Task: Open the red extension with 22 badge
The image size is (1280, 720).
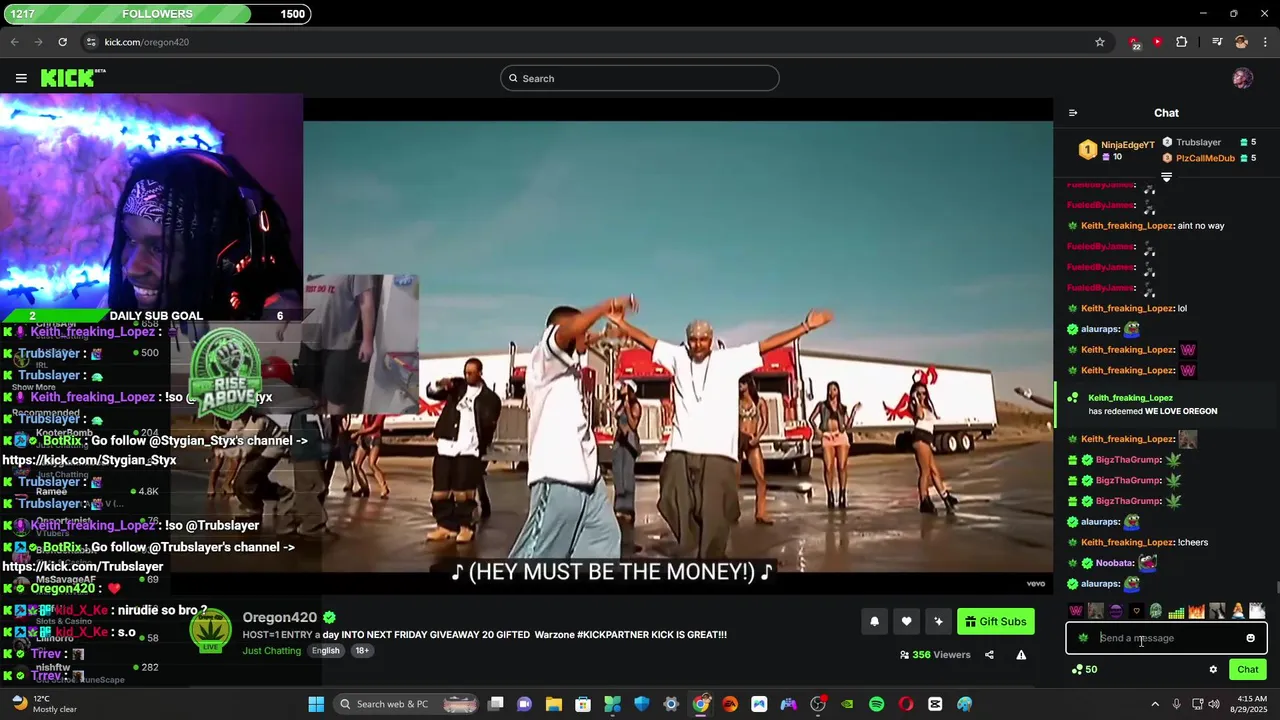Action: pyautogui.click(x=1134, y=43)
